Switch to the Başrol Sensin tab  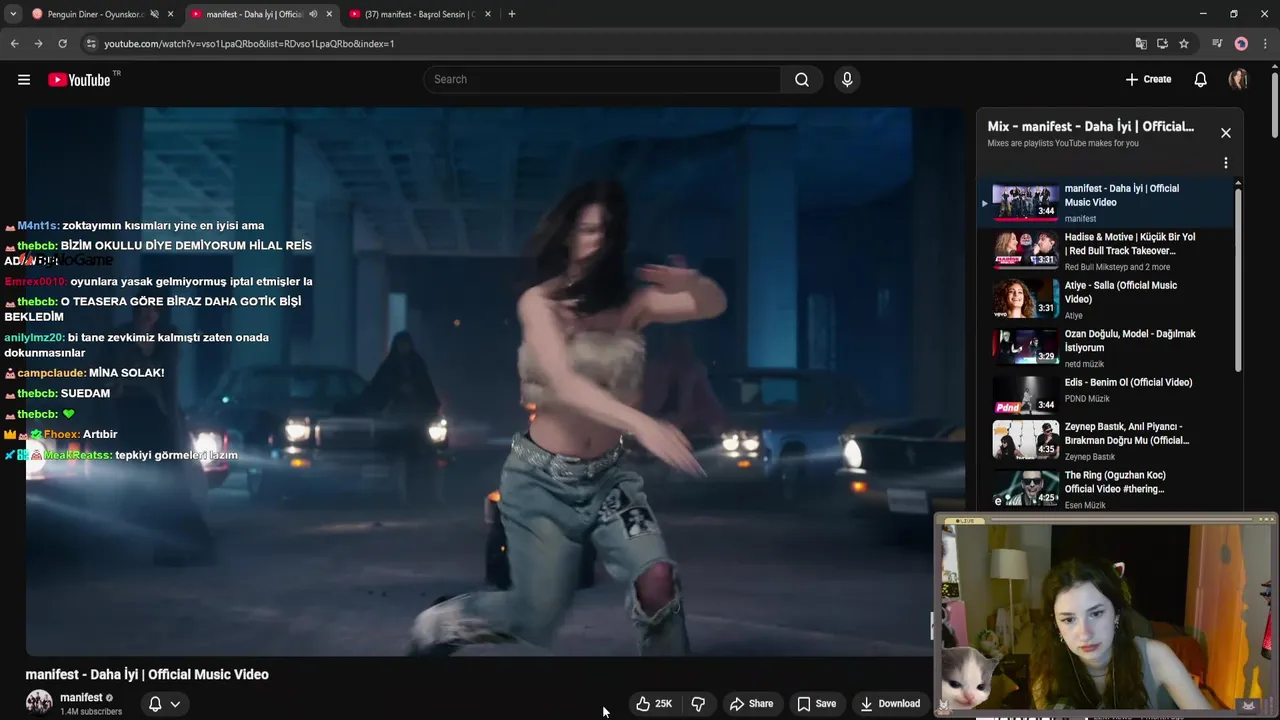click(420, 14)
